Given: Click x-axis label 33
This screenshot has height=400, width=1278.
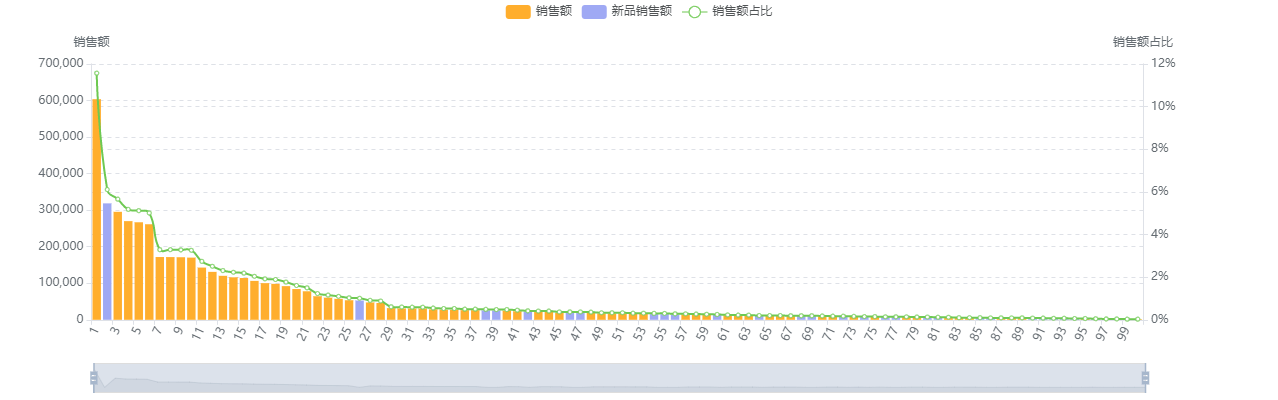Looking at the screenshot, I should click(x=429, y=333).
